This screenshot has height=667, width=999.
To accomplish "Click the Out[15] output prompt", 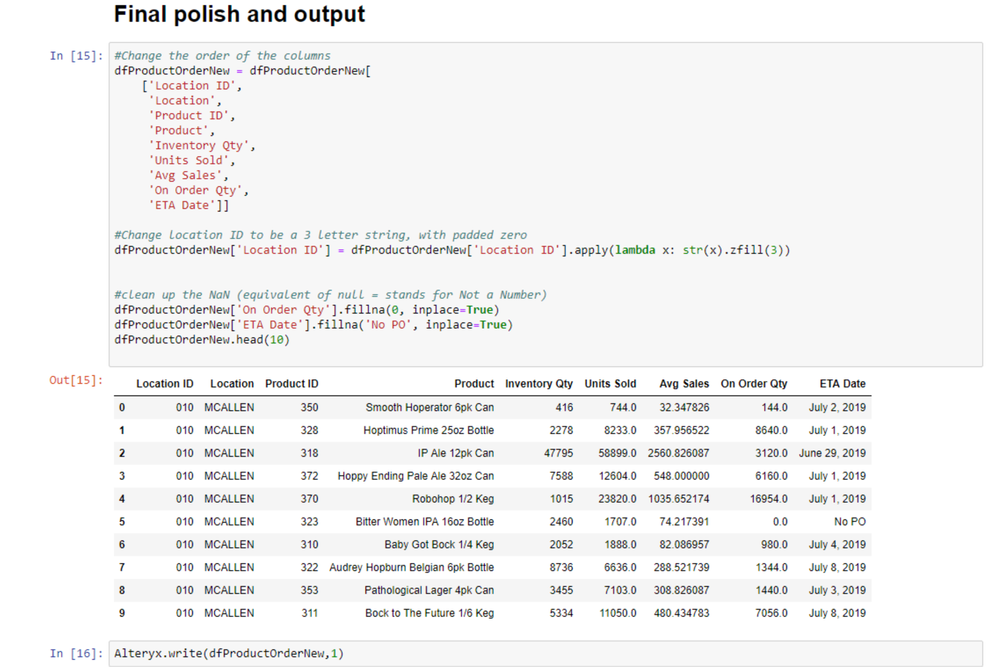I will [x=76, y=381].
